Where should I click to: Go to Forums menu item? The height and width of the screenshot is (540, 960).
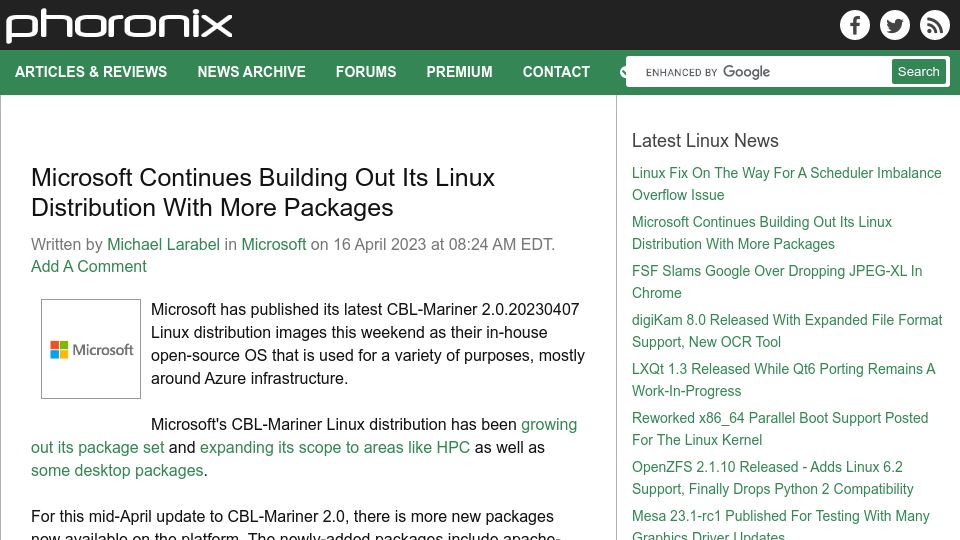click(x=366, y=72)
